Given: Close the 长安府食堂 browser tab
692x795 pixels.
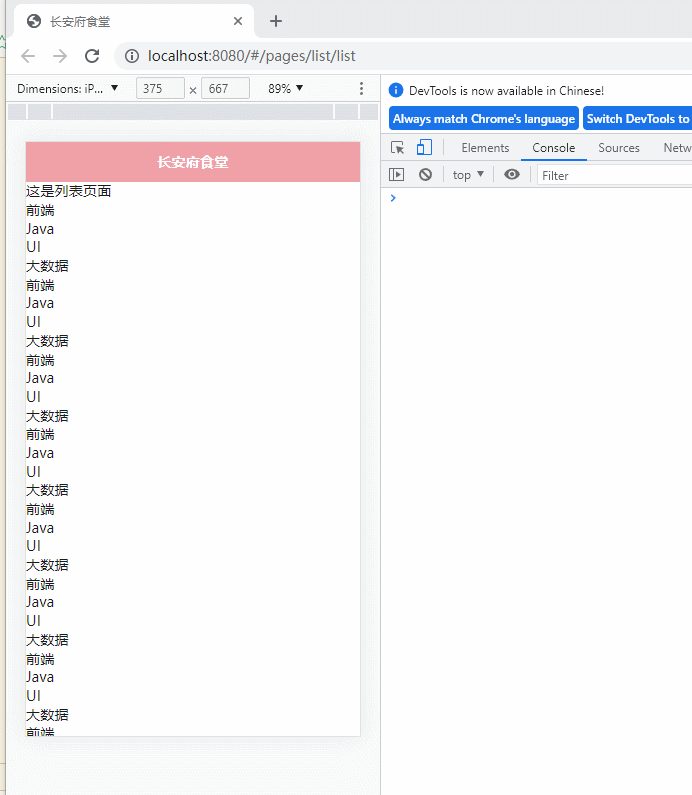Looking at the screenshot, I should pos(238,21).
